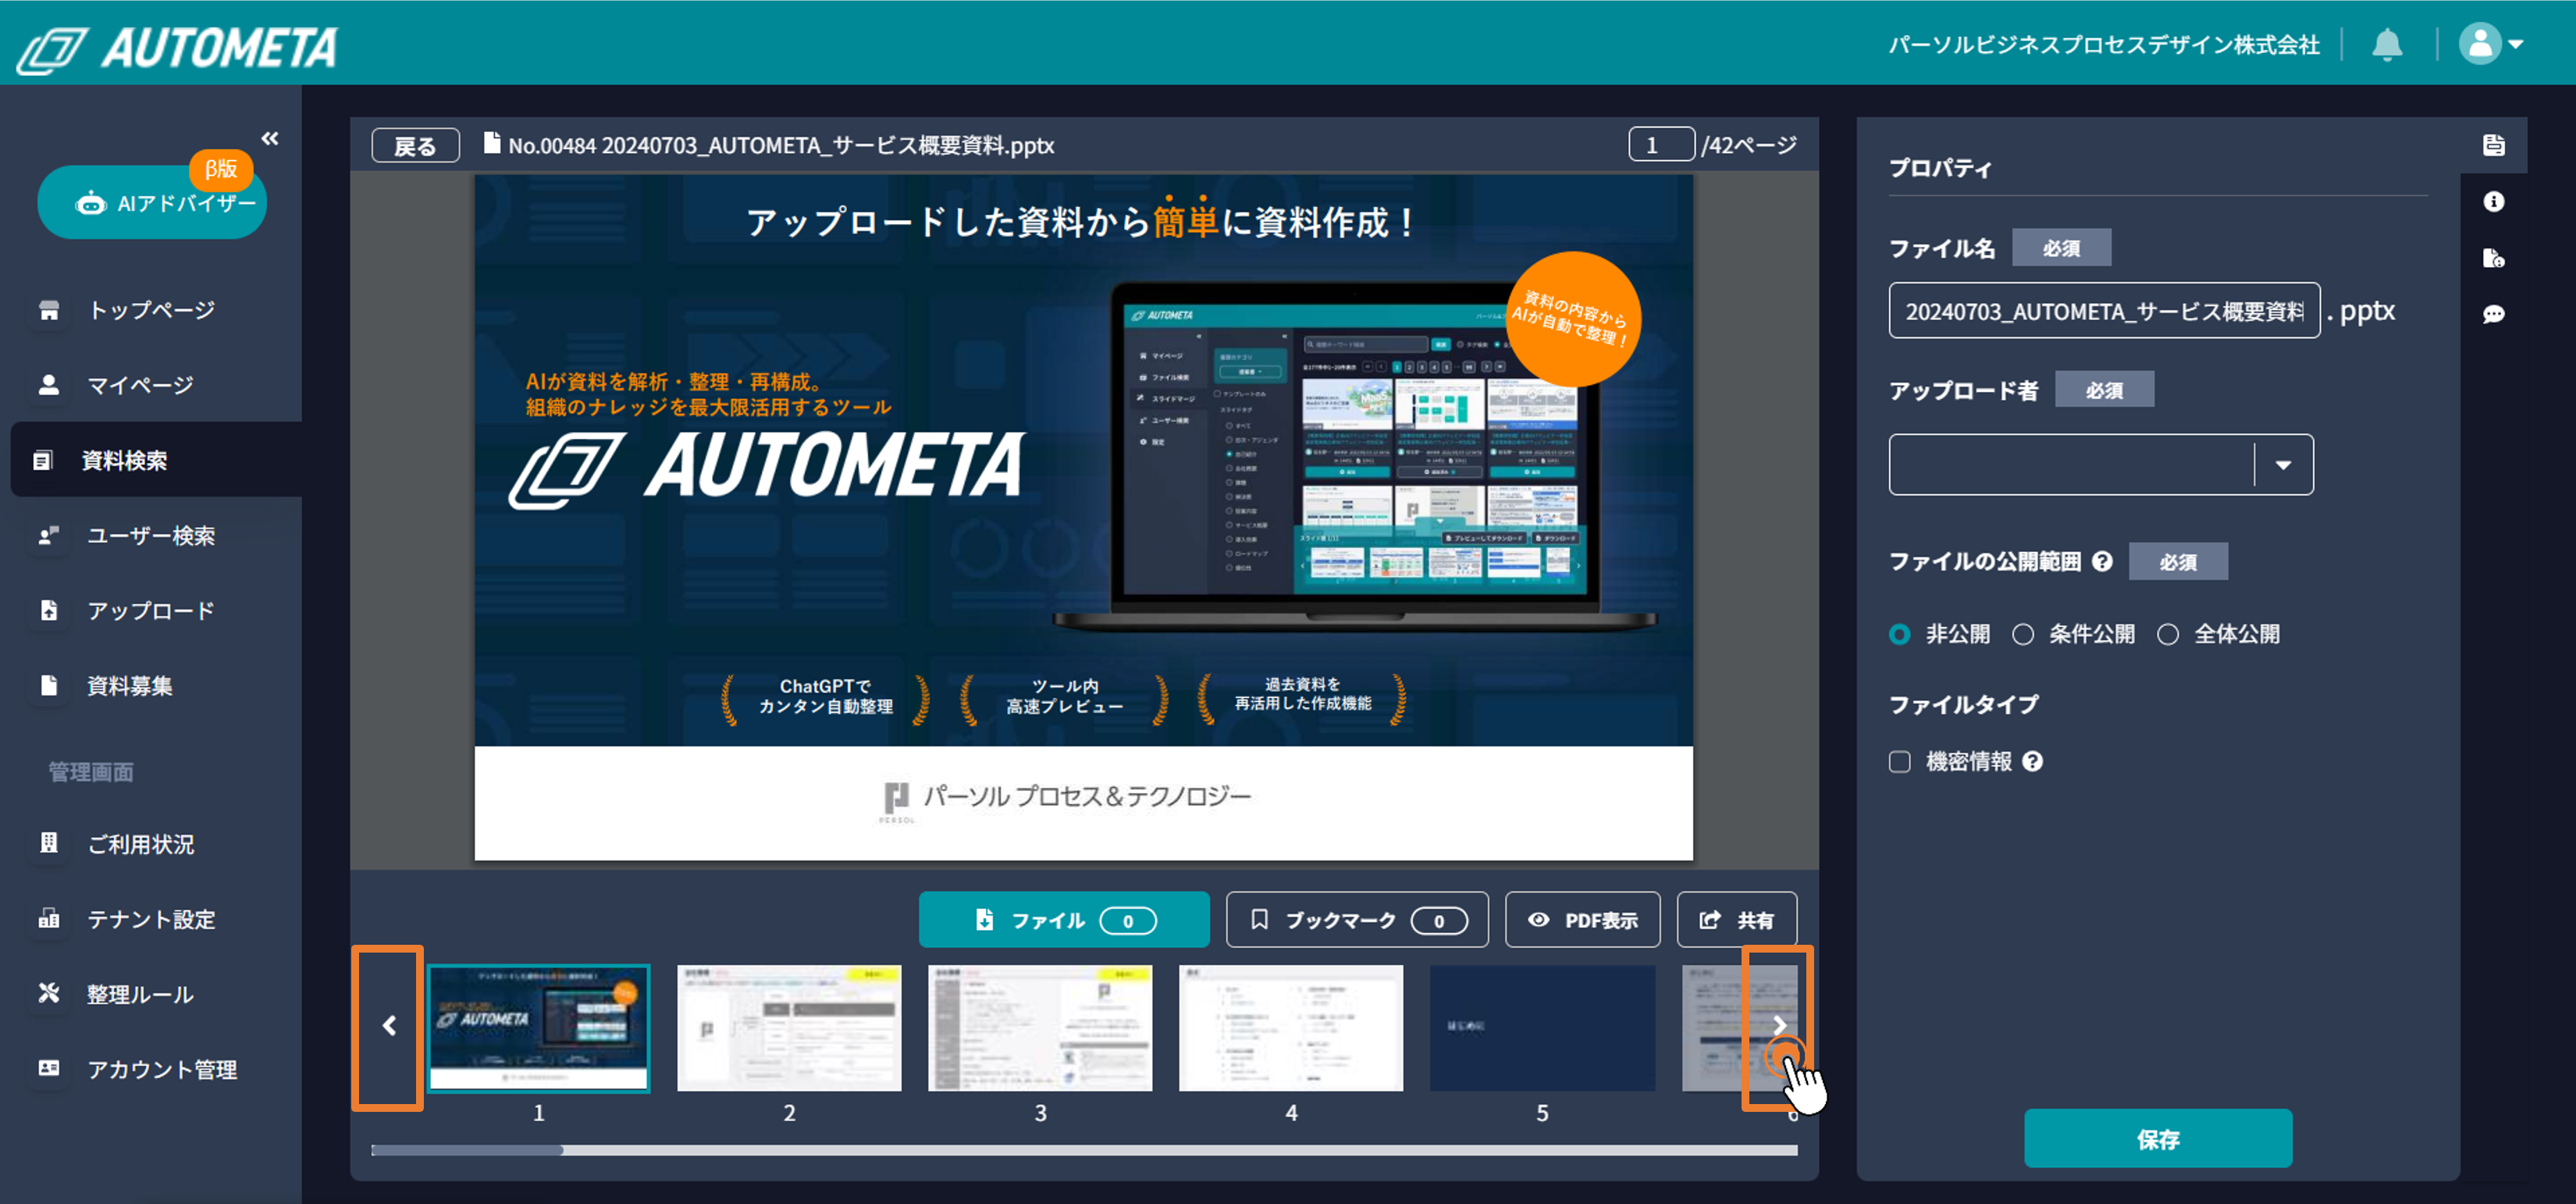The width and height of the screenshot is (2576, 1204).
Task: Click the file icon next to file title
Action: click(491, 144)
